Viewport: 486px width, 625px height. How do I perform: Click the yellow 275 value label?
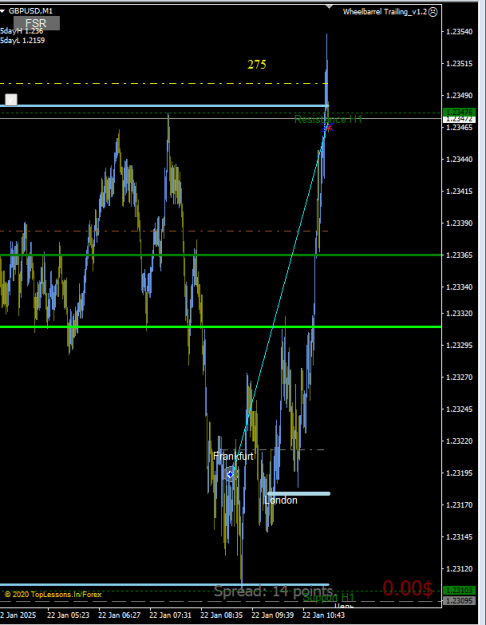click(x=257, y=65)
